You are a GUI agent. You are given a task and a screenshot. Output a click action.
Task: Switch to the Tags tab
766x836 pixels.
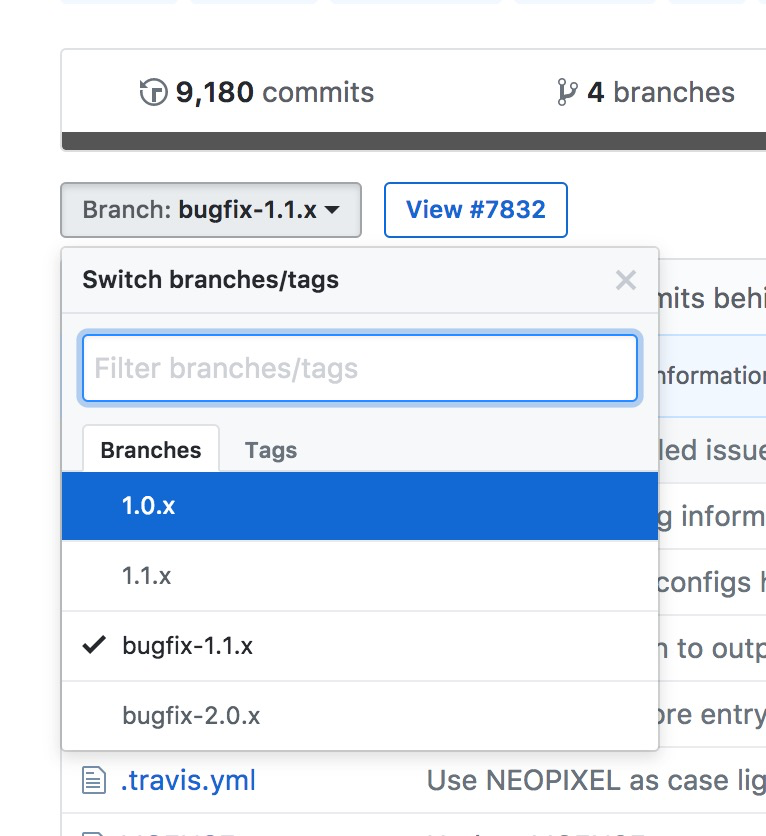pyautogui.click(x=271, y=451)
